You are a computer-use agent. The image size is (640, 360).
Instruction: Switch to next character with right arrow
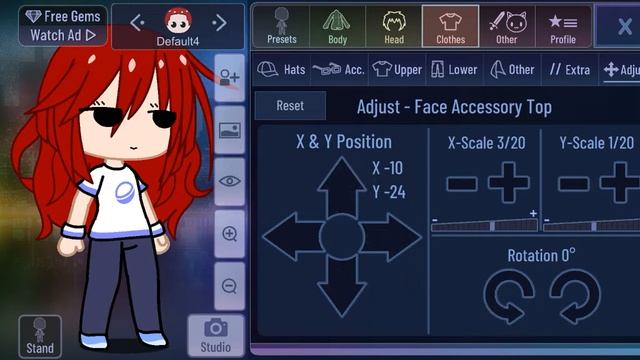(x=219, y=23)
